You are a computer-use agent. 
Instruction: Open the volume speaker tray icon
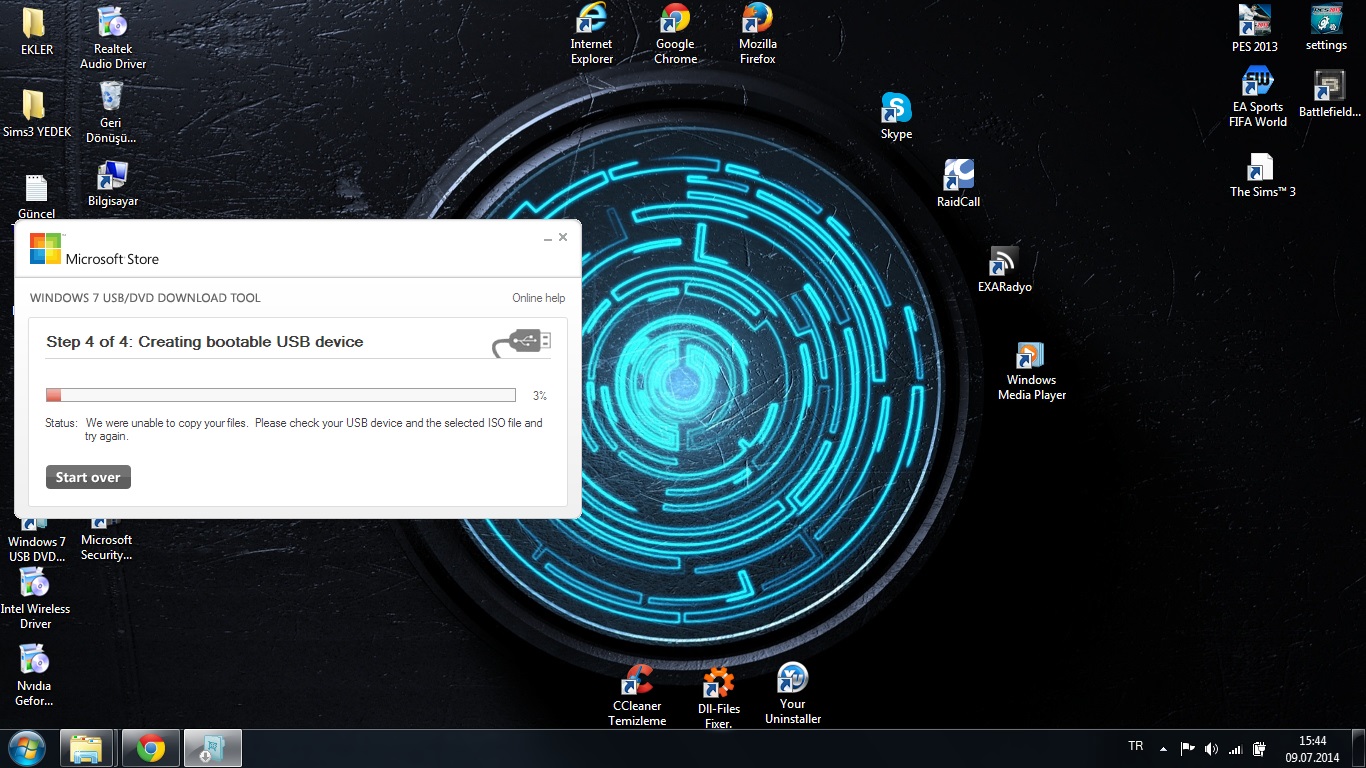(1212, 748)
